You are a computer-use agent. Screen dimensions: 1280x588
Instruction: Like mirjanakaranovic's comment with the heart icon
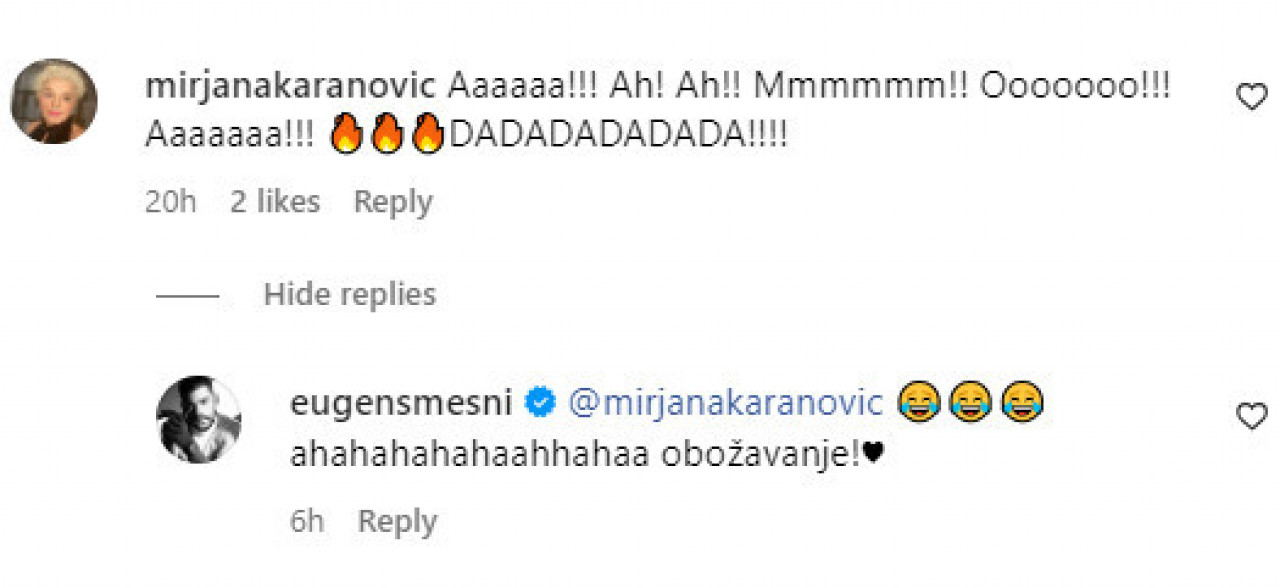[x=1252, y=97]
